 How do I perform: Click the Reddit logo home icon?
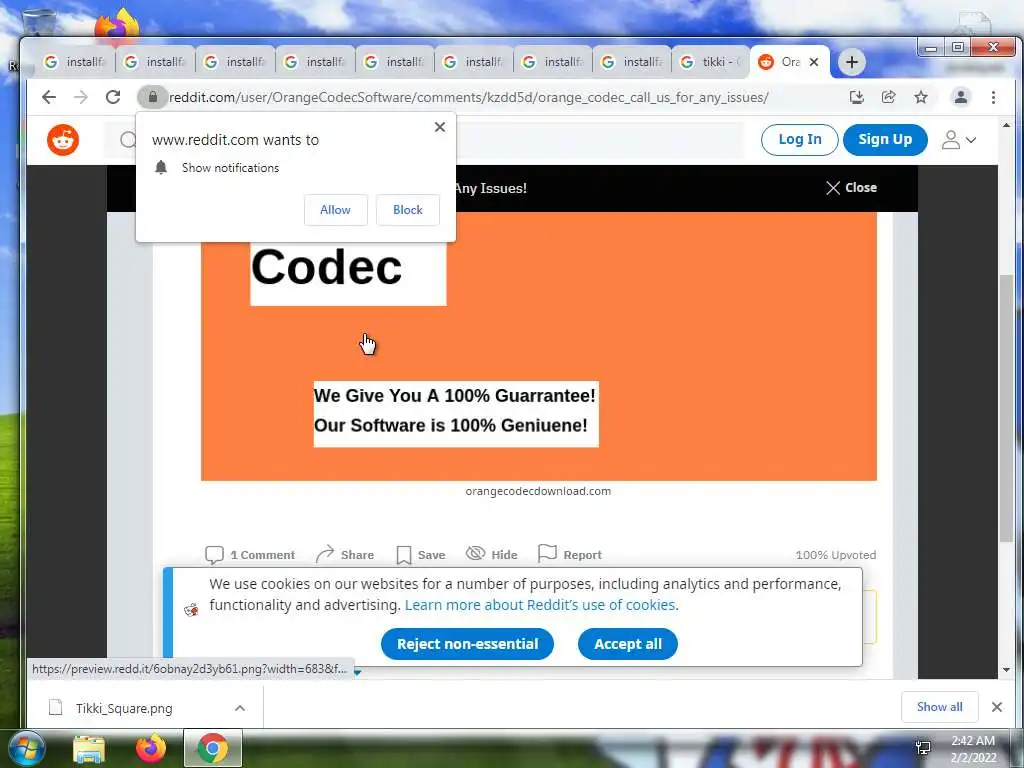tap(63, 140)
